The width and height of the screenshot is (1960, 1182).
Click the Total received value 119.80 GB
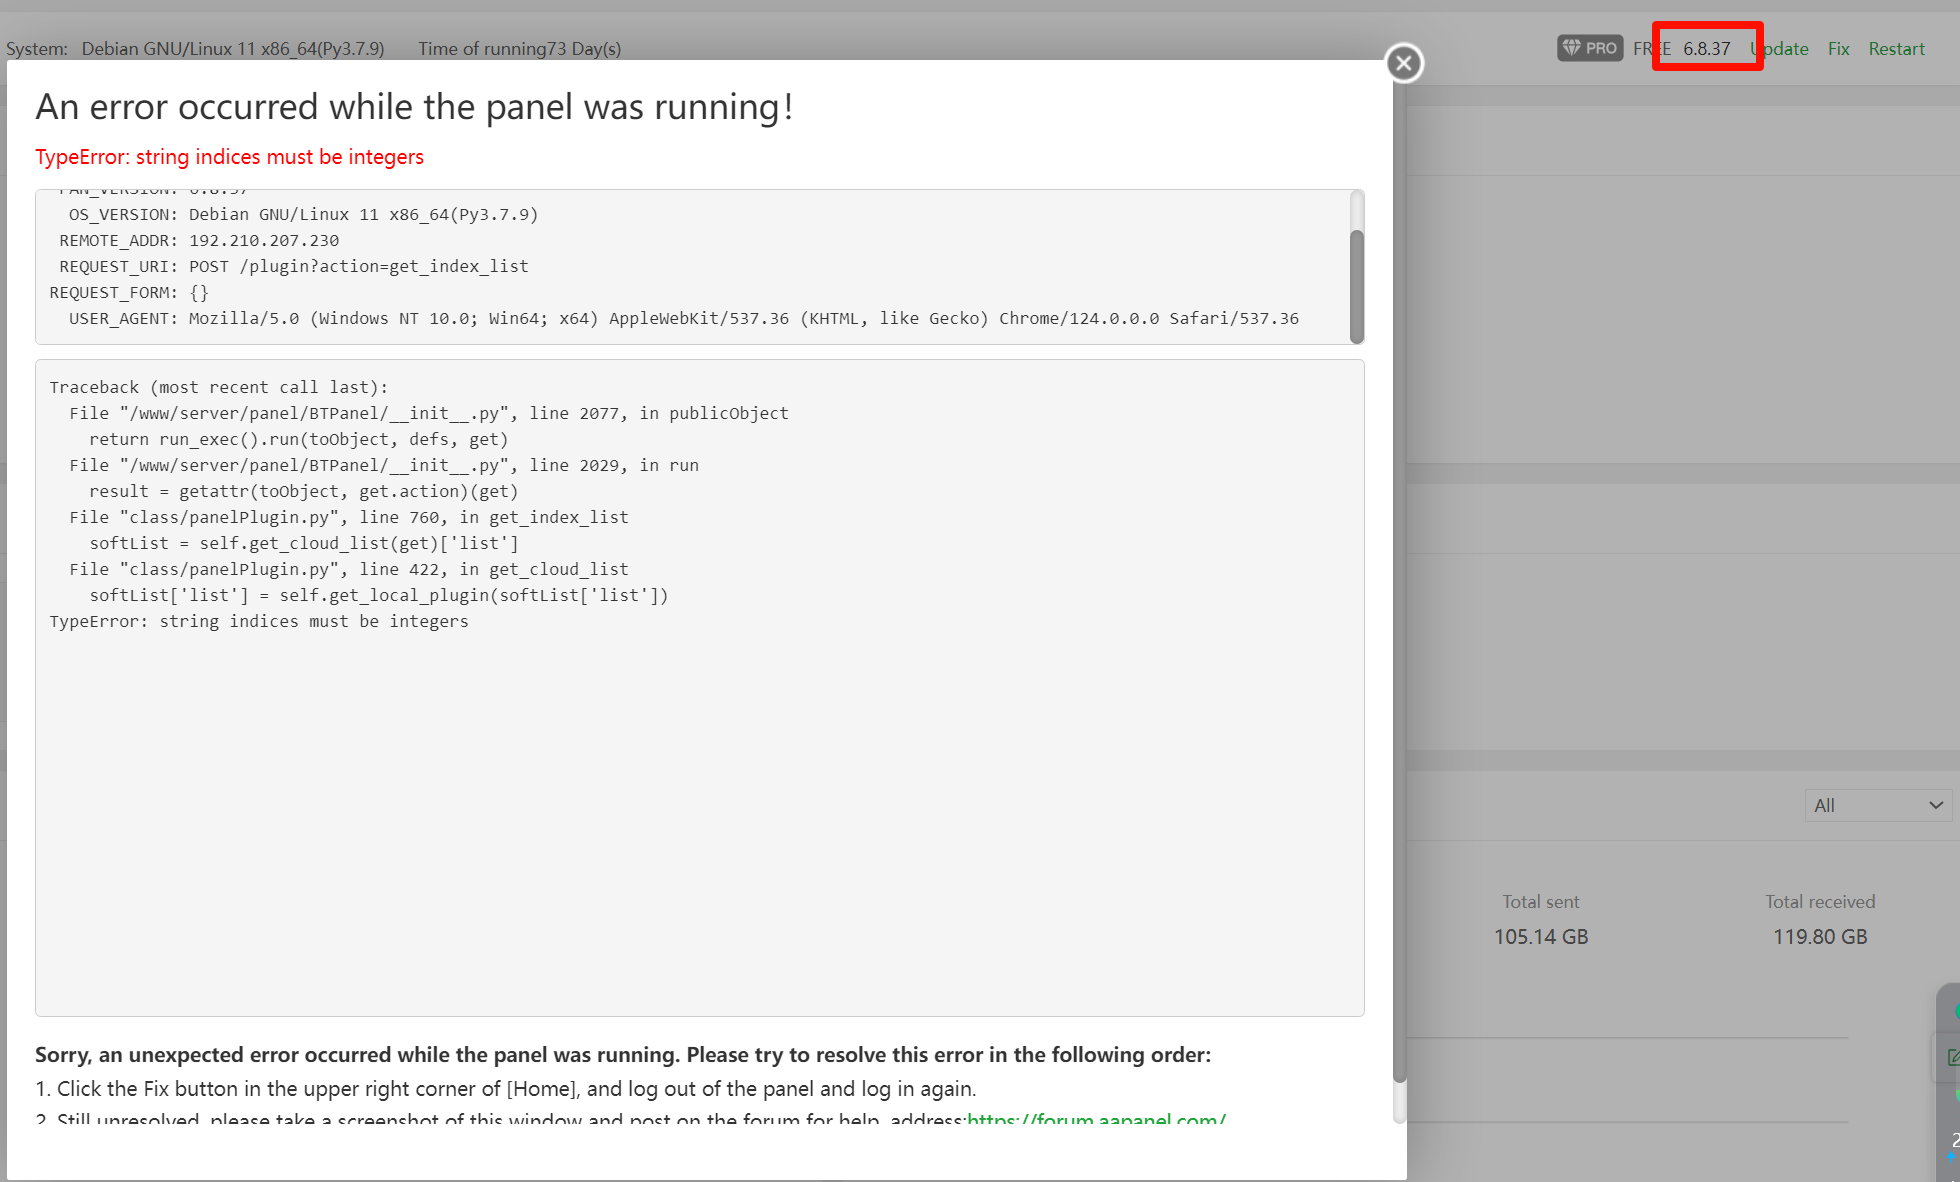click(x=1819, y=937)
